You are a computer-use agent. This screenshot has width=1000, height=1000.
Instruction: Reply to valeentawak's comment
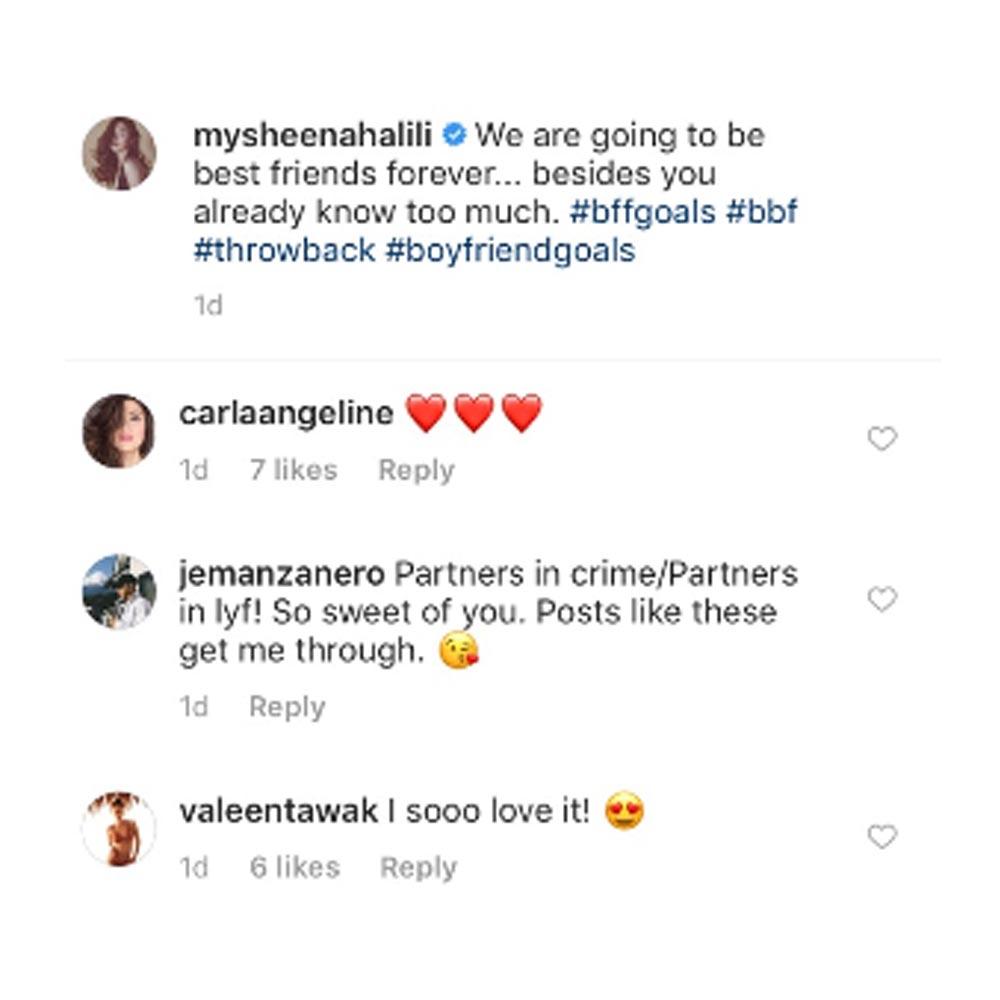[418, 867]
